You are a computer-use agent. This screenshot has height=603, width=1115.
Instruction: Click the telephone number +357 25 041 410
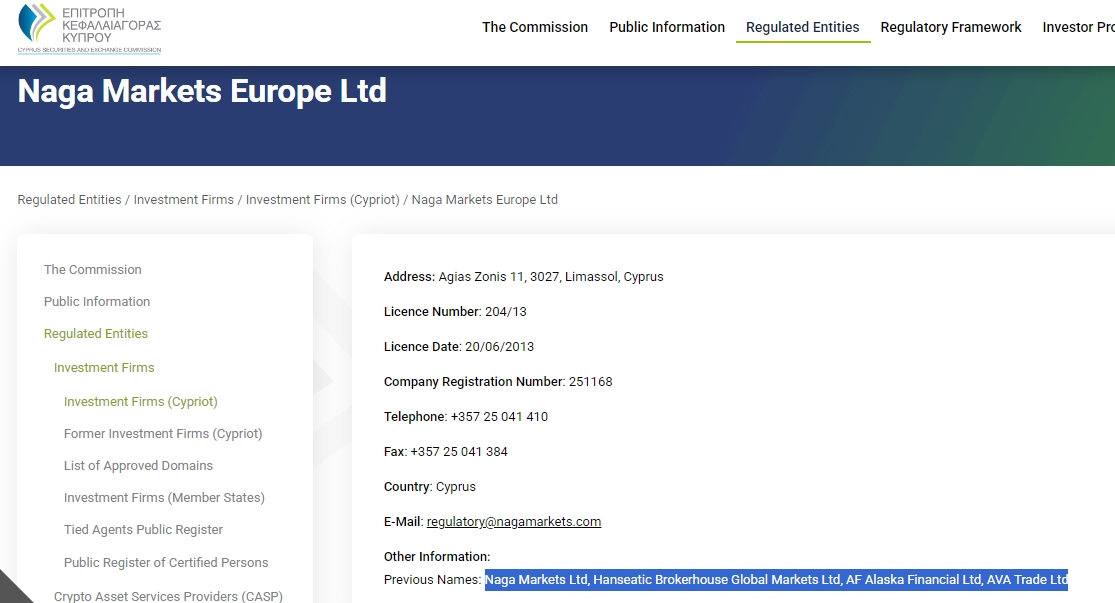tap(499, 417)
